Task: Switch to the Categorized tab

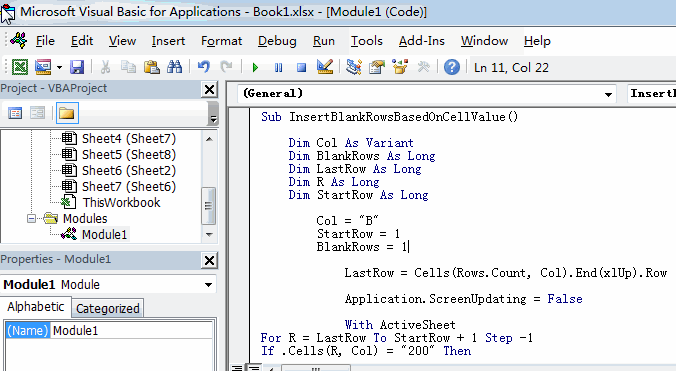Action: [108, 309]
